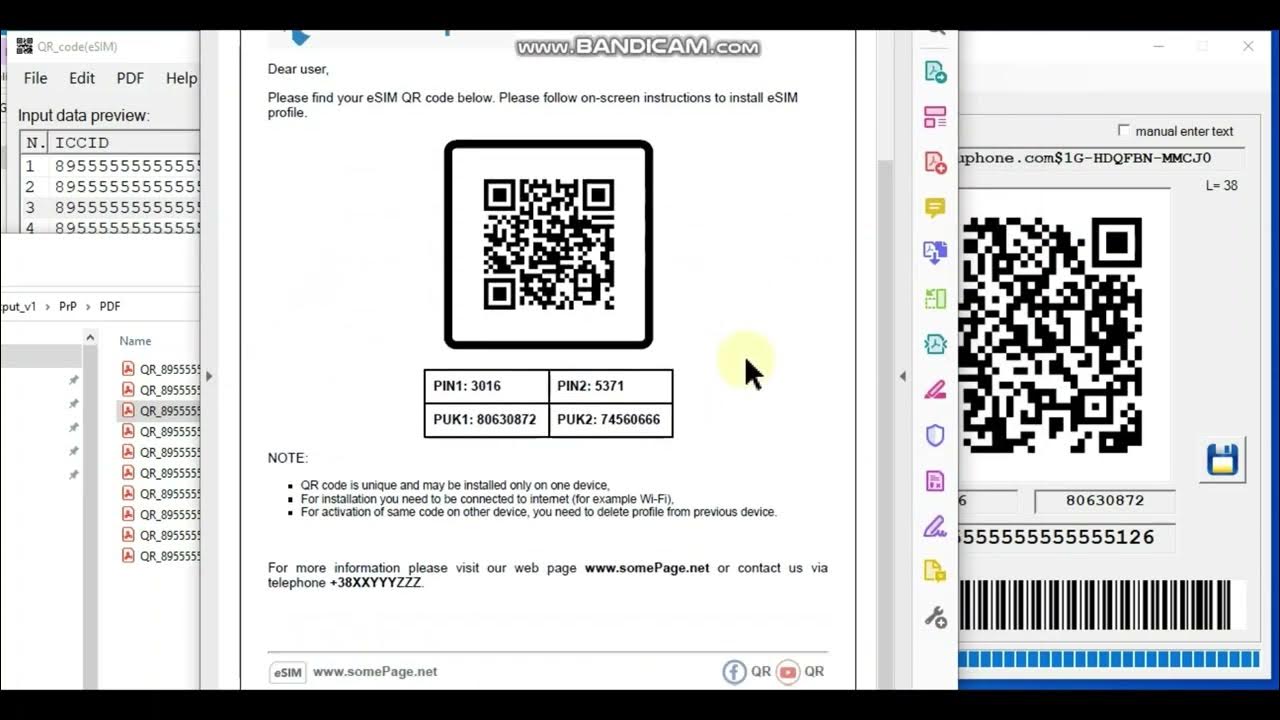This screenshot has height=720, width=1280.
Task: Open the File menu in QR_code window
Action: 35,78
